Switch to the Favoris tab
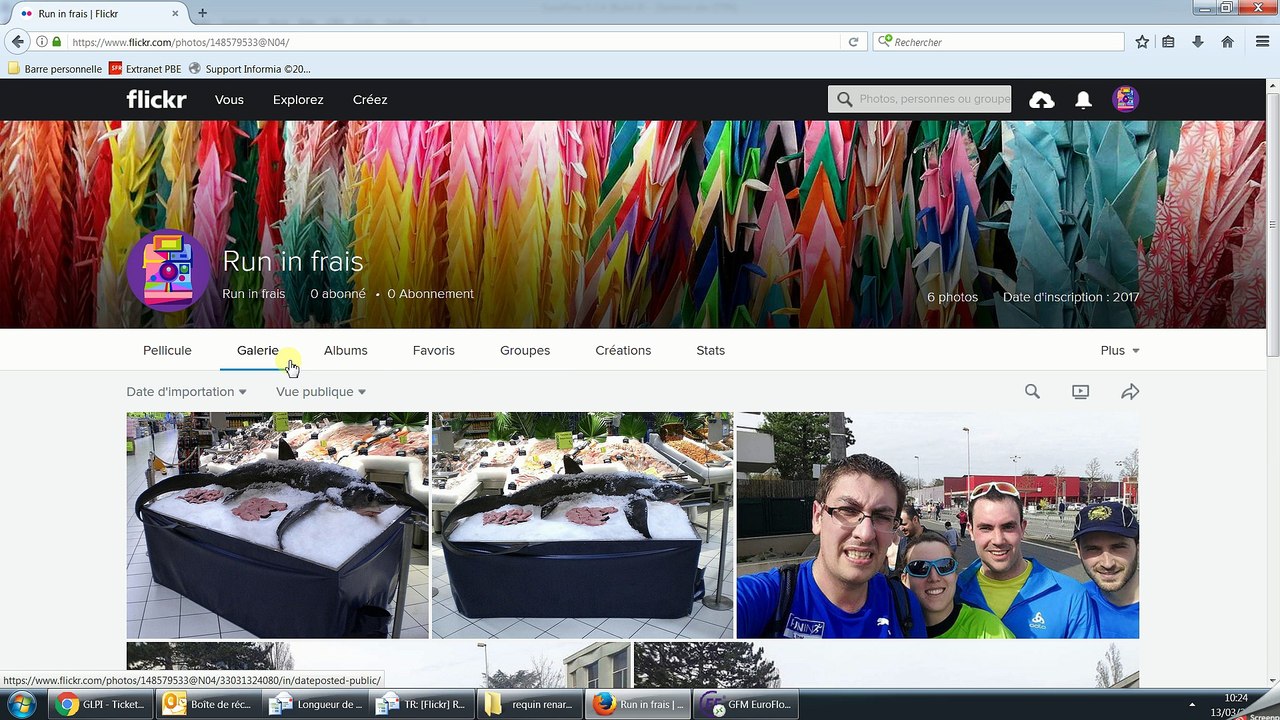 433,350
